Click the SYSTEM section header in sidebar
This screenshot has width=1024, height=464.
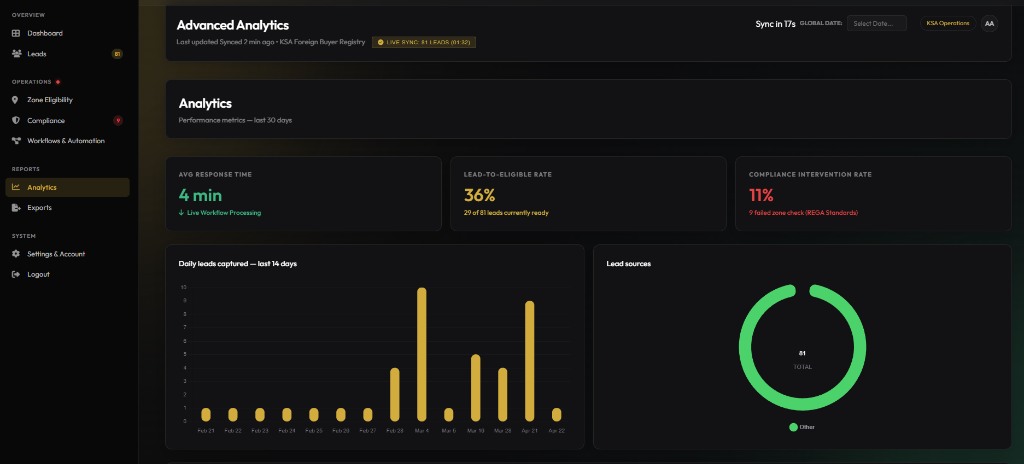tap(24, 236)
